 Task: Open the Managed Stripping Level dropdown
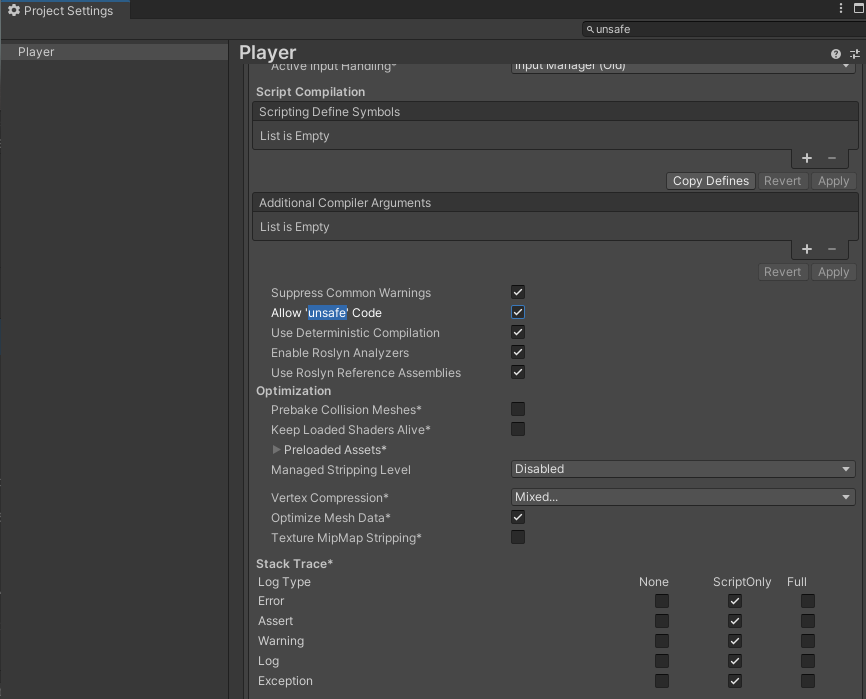coord(683,469)
